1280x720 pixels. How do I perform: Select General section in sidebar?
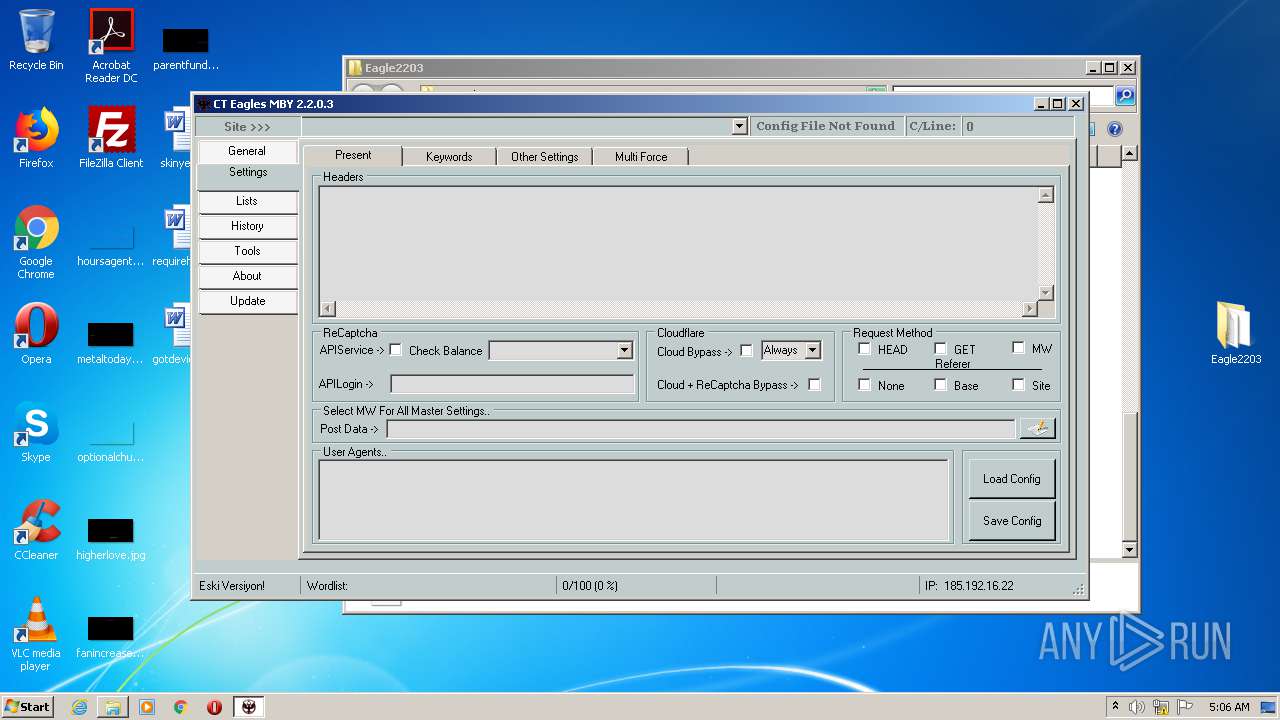coord(247,151)
